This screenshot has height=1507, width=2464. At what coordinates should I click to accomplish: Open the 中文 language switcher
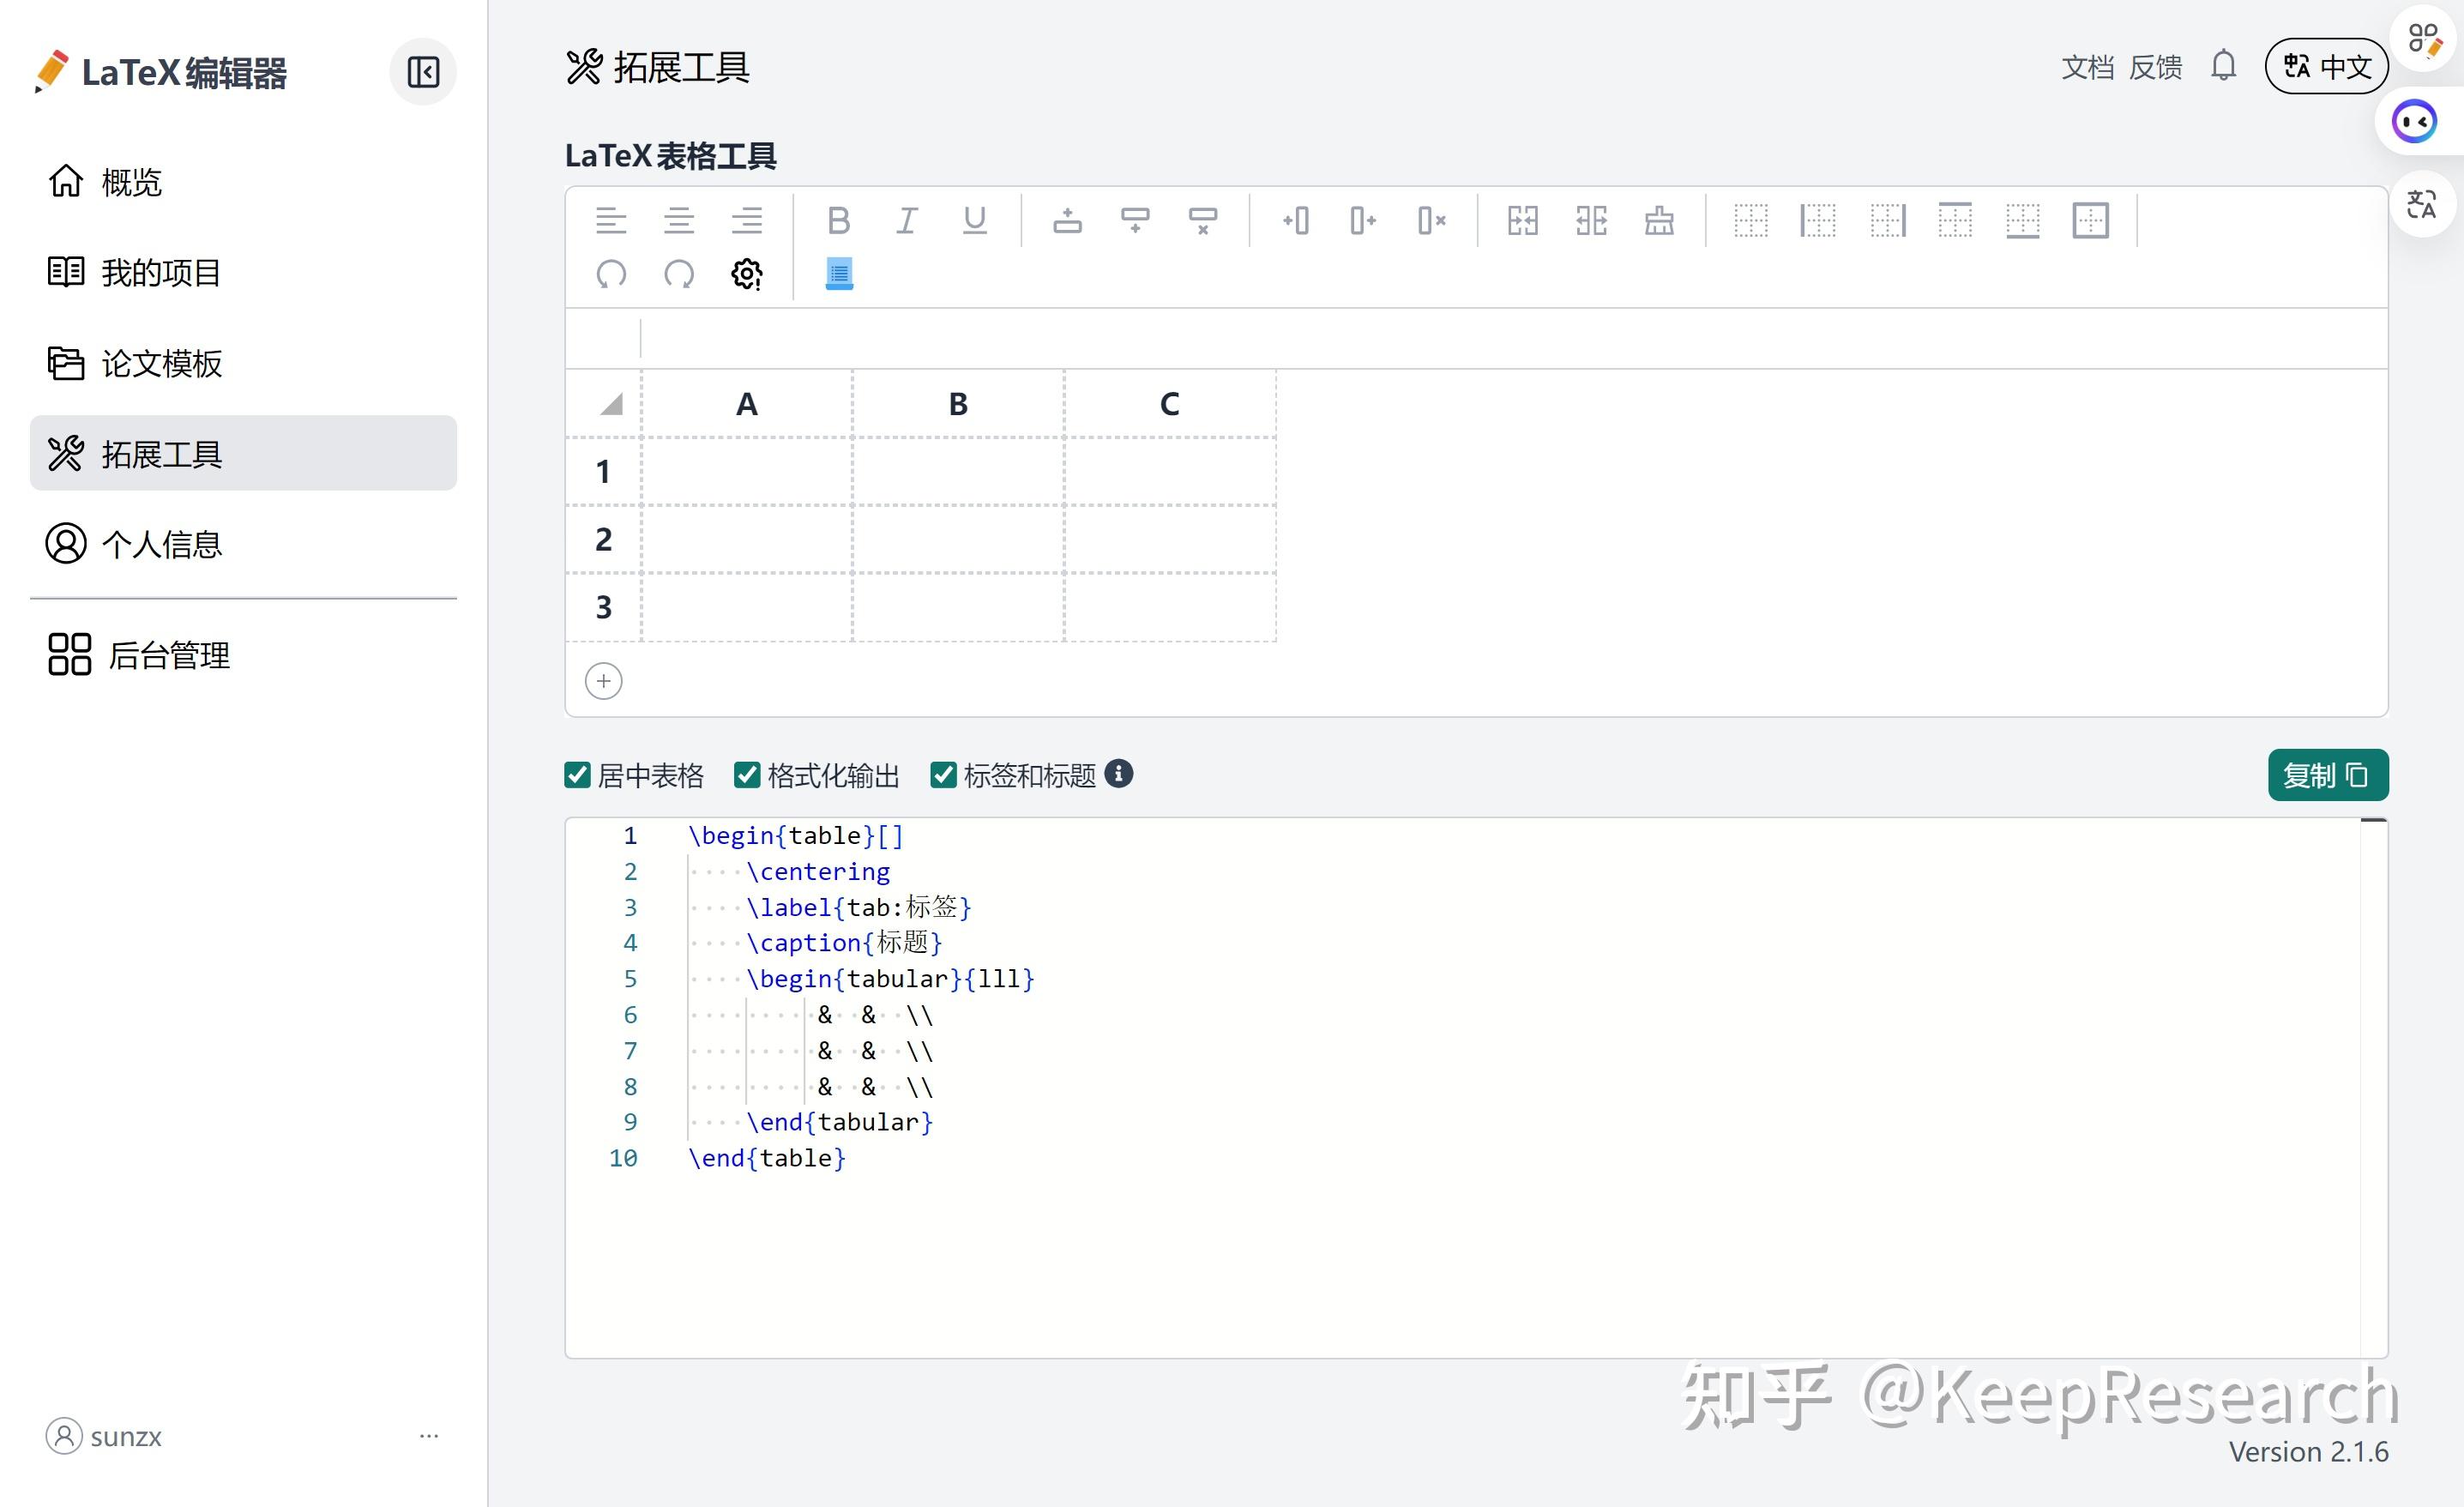coord(2325,65)
